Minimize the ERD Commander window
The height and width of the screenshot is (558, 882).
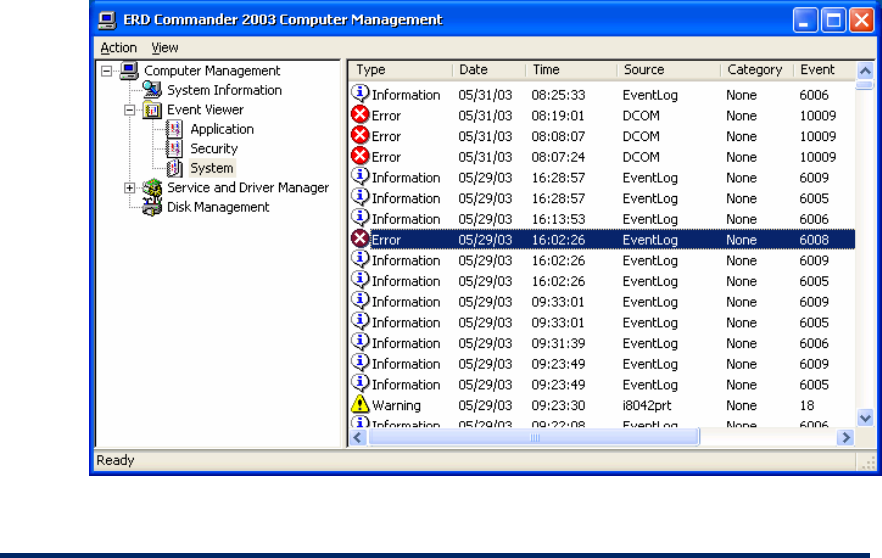(805, 21)
